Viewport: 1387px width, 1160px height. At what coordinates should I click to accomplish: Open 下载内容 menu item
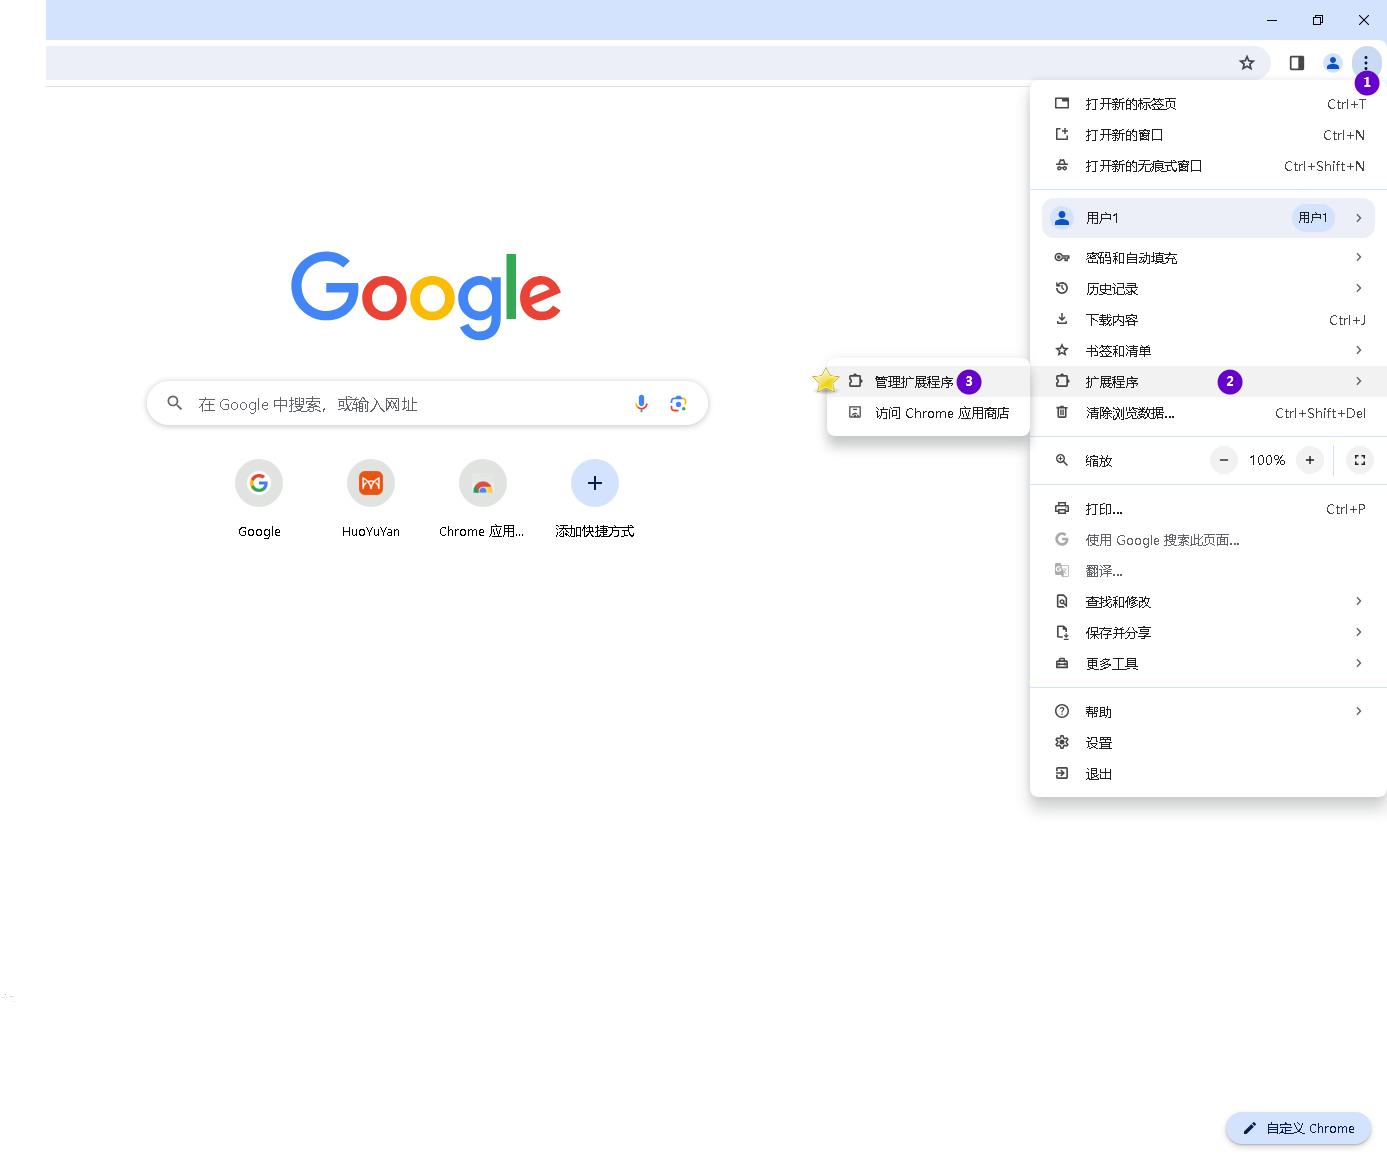click(1208, 320)
